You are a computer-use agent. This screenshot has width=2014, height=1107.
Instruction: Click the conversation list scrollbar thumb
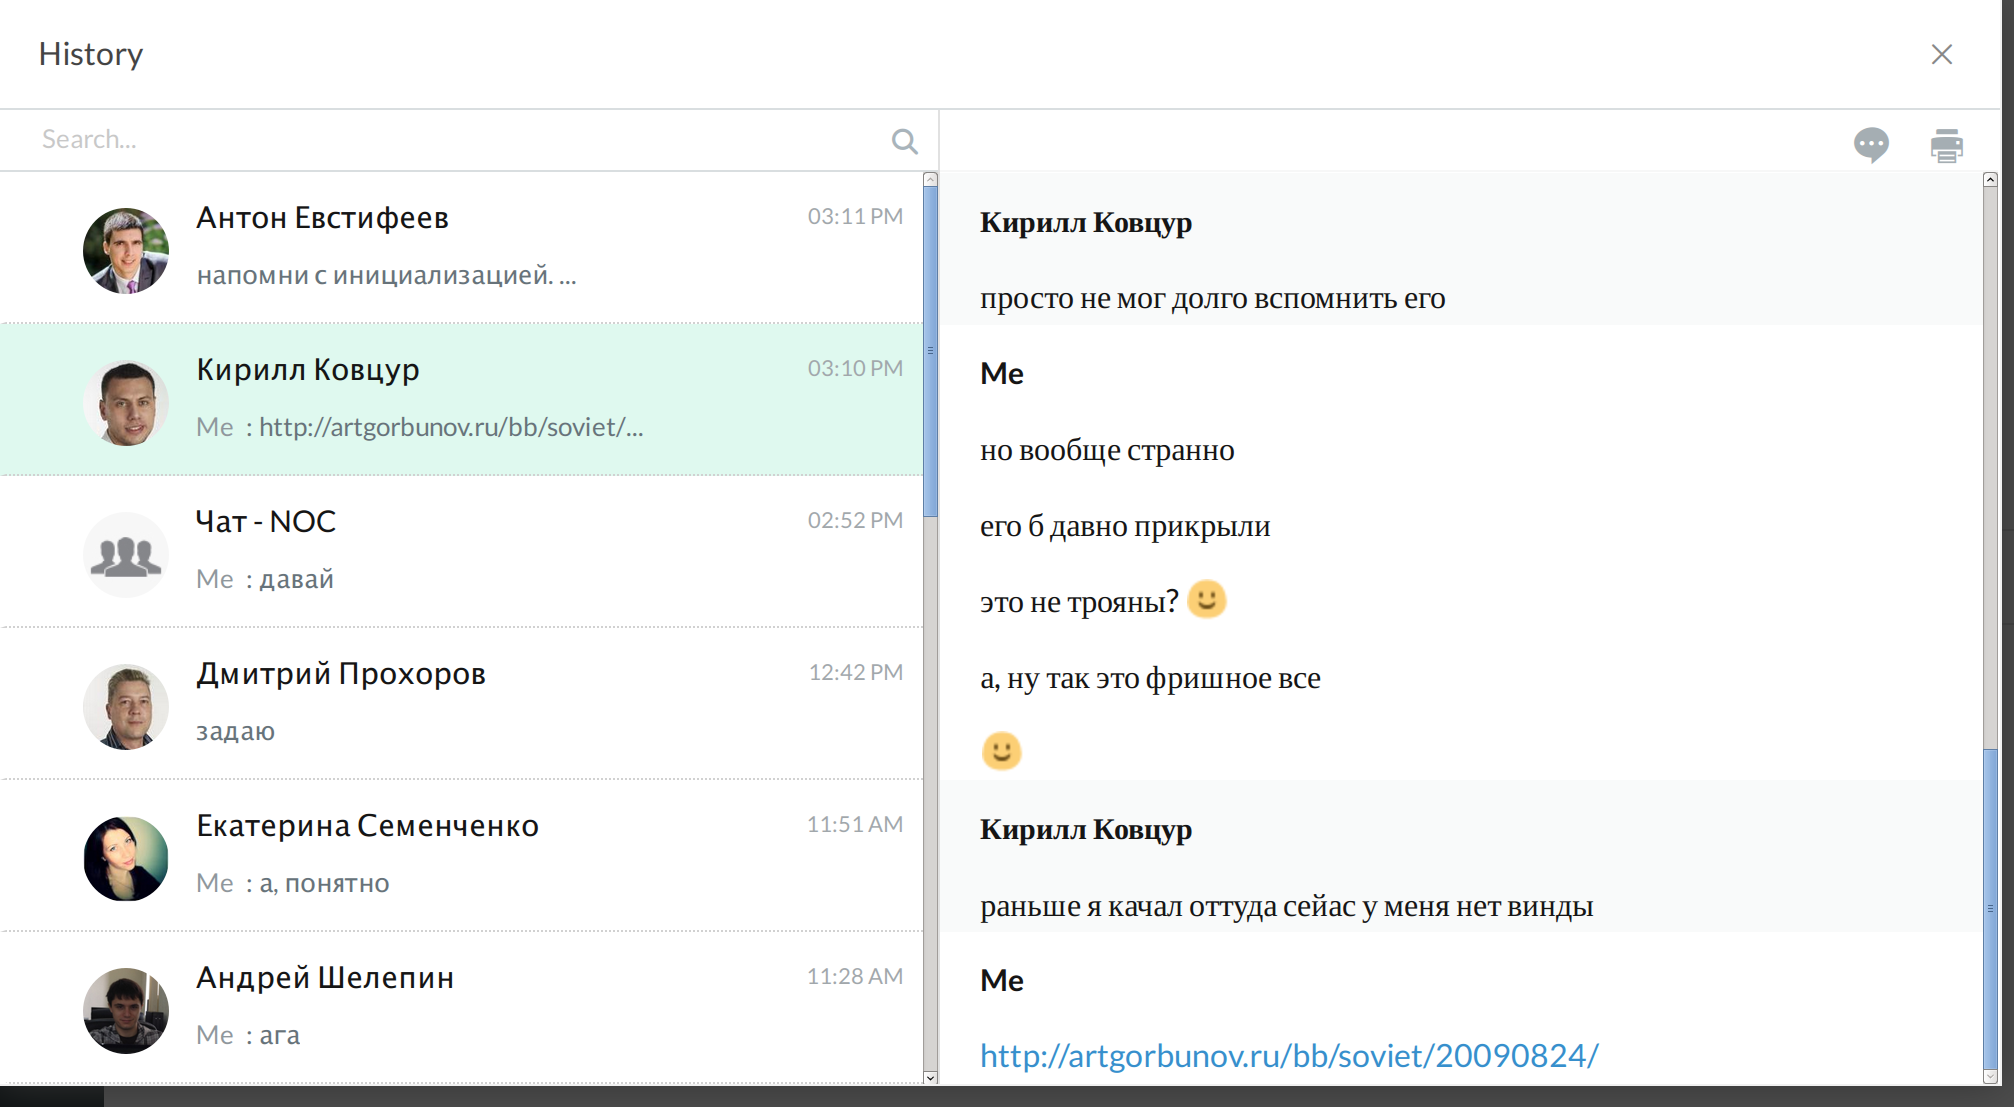click(x=931, y=351)
